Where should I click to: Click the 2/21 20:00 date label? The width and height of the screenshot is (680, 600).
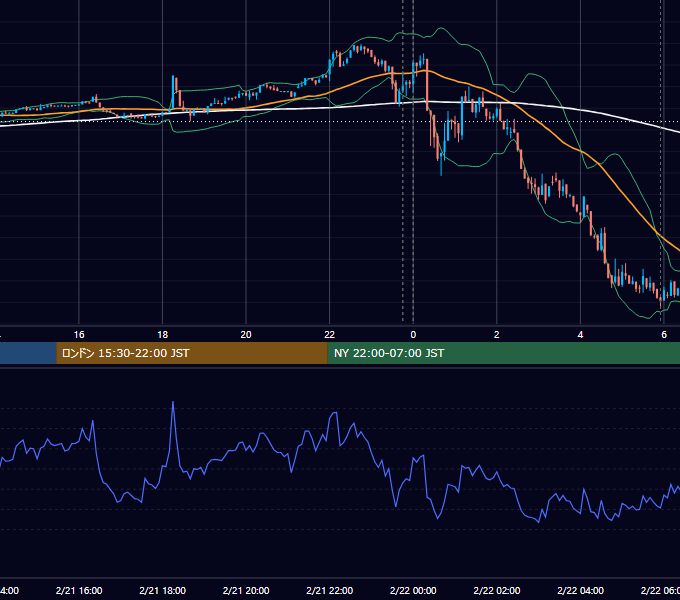[x=246, y=590]
